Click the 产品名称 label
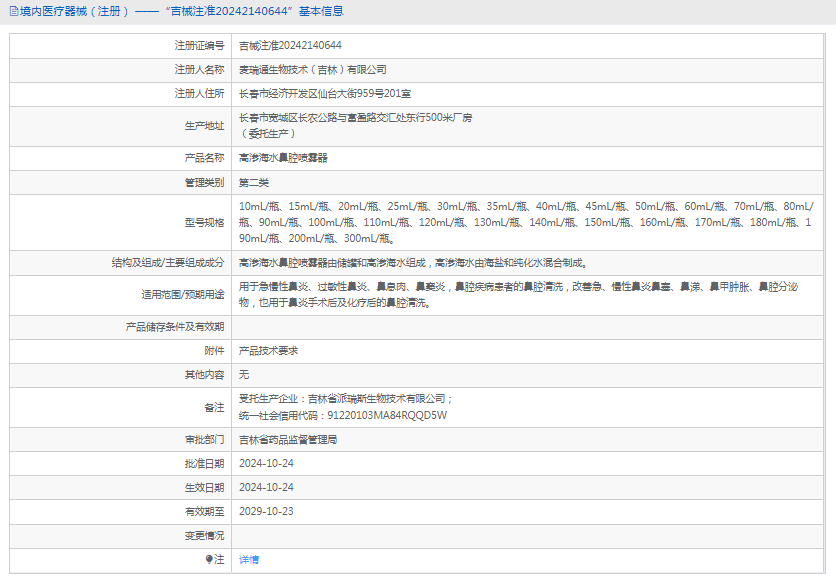The height and width of the screenshot is (579, 836). coord(204,158)
